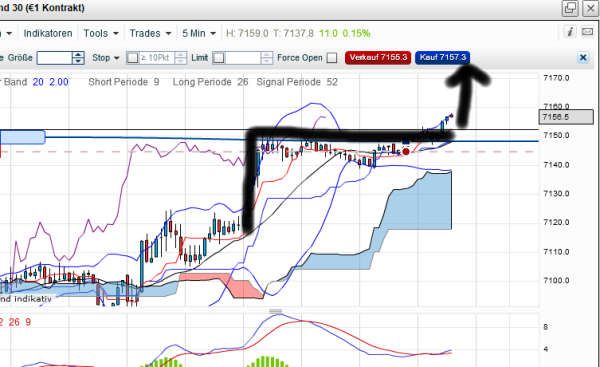
Task: Decrease Größe with the down stepper
Action: pos(78,61)
